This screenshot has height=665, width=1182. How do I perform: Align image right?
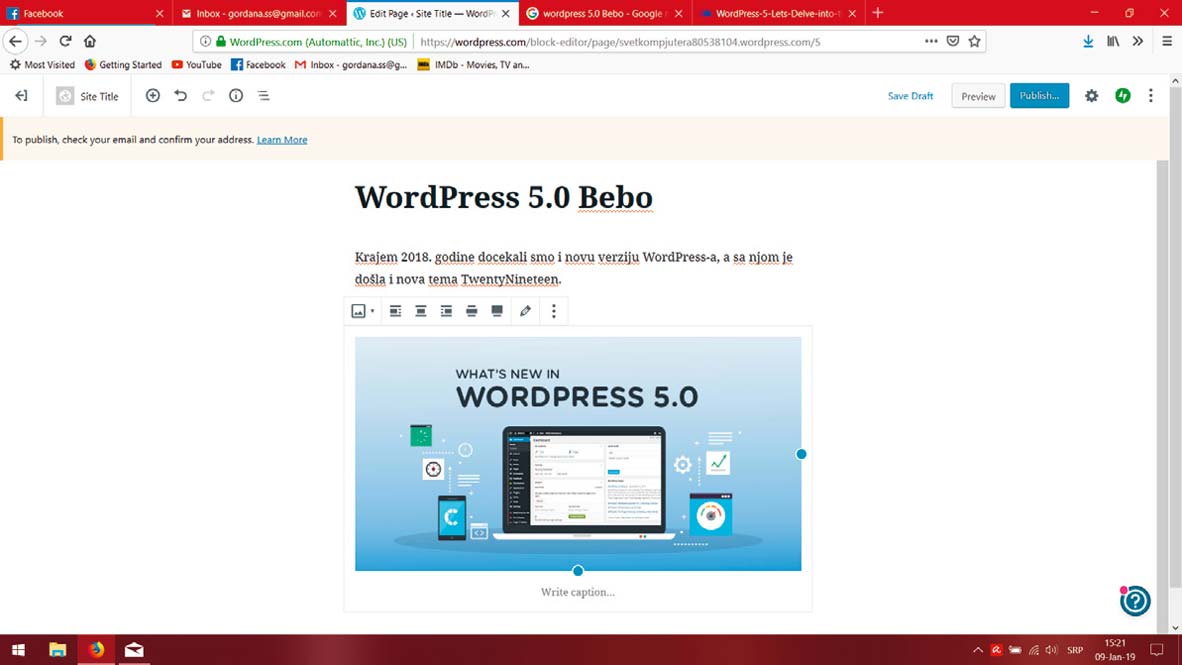pyautogui.click(x=446, y=311)
